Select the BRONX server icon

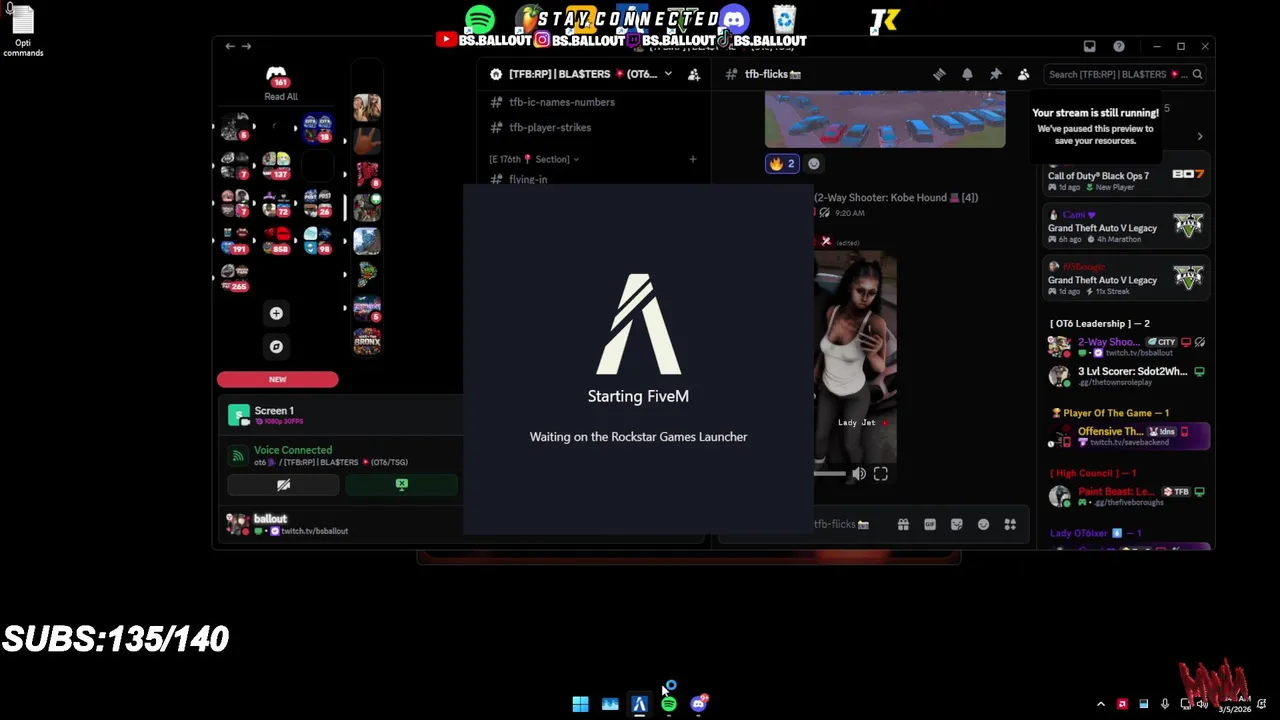(x=367, y=340)
